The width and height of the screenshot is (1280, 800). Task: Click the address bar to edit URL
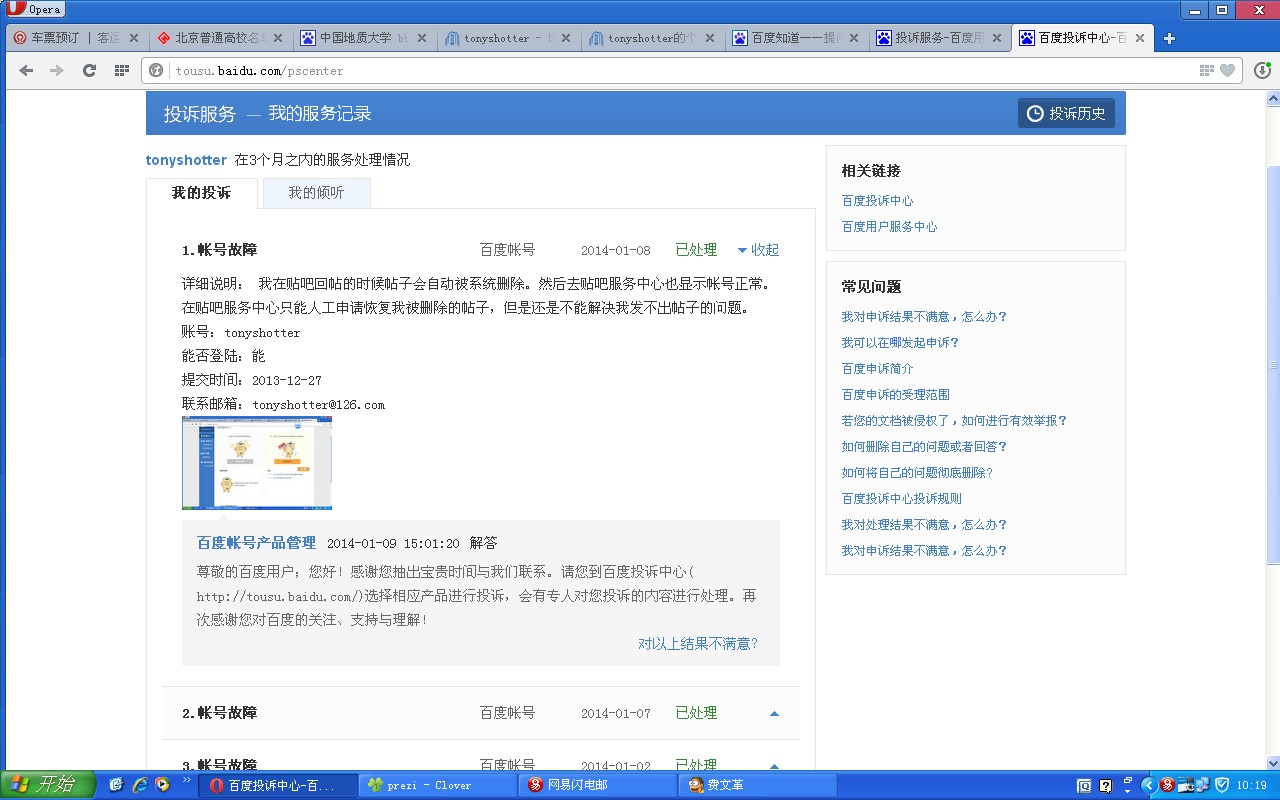click(x=400, y=70)
